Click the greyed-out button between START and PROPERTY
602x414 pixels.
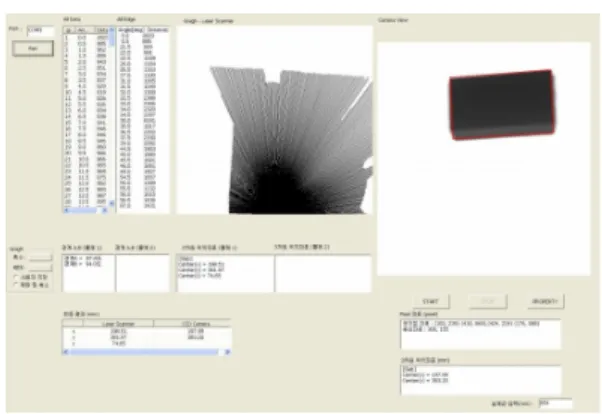[488, 301]
